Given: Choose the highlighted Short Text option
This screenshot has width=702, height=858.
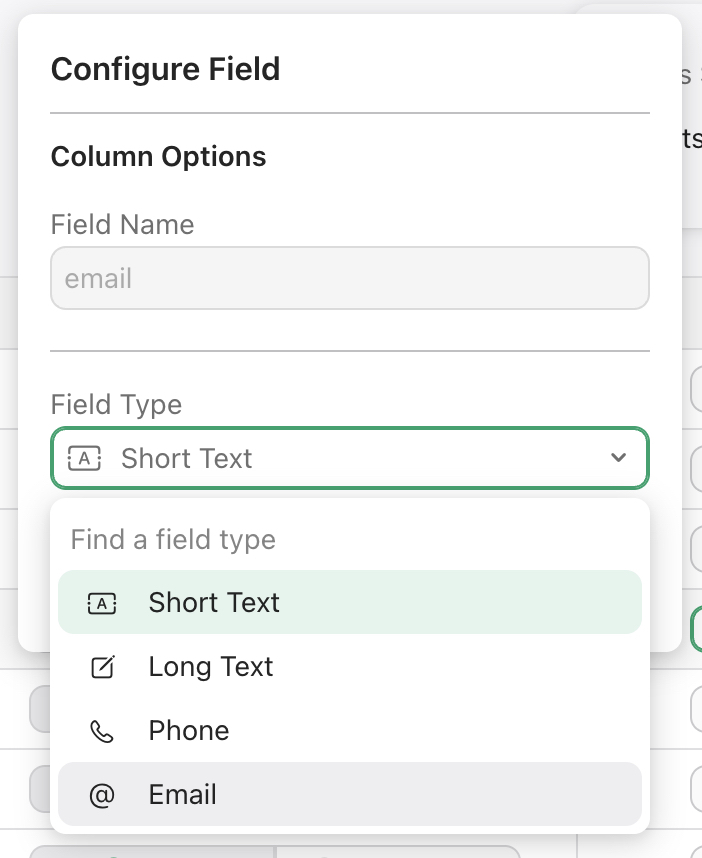Looking at the screenshot, I should [350, 602].
